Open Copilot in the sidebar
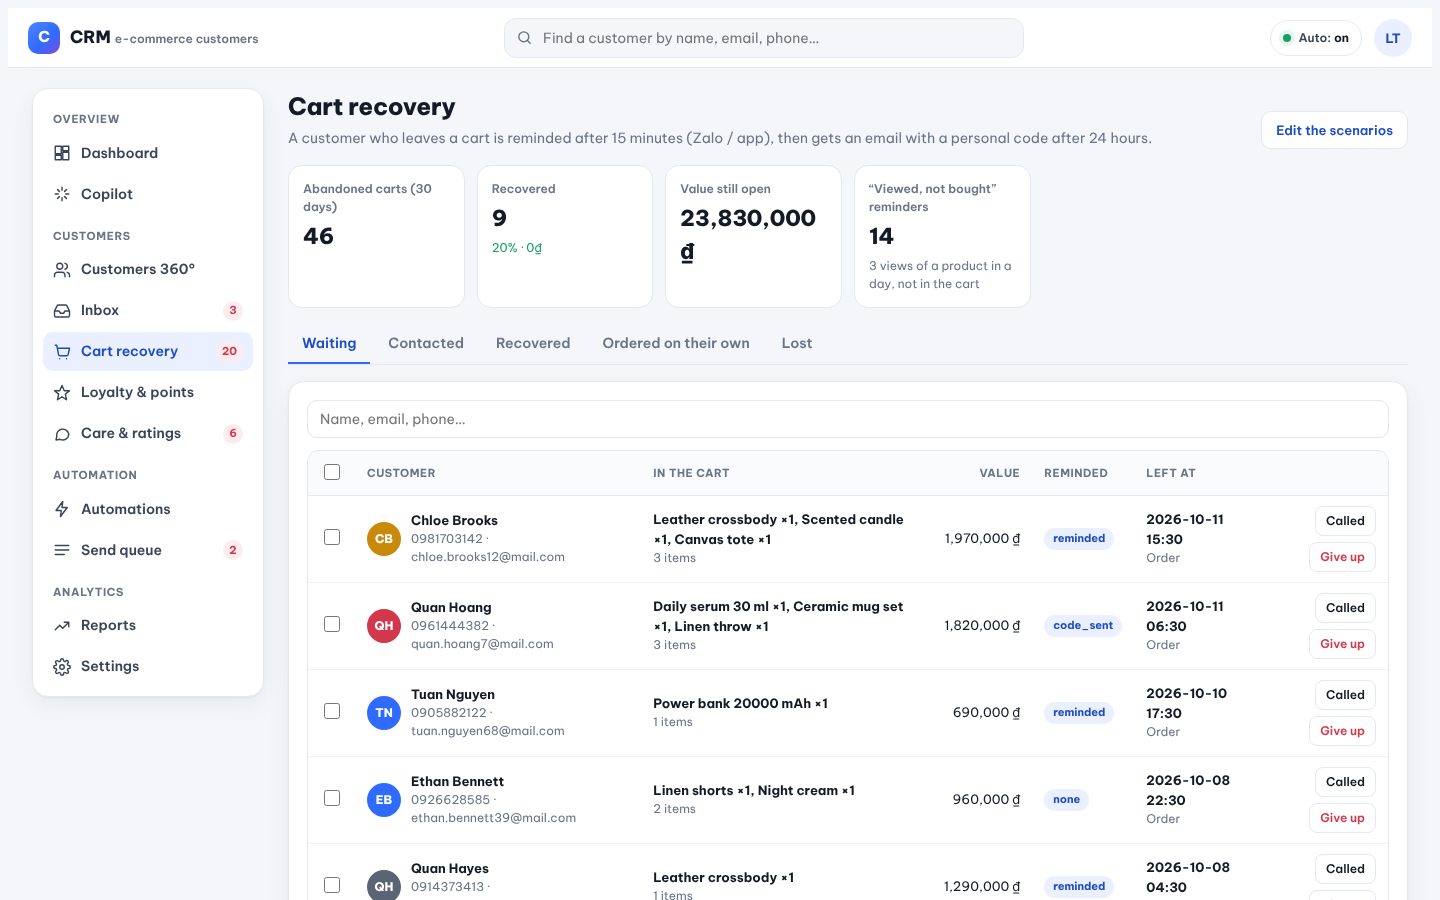Screen dimensions: 1440x900 click(x=148, y=194)
